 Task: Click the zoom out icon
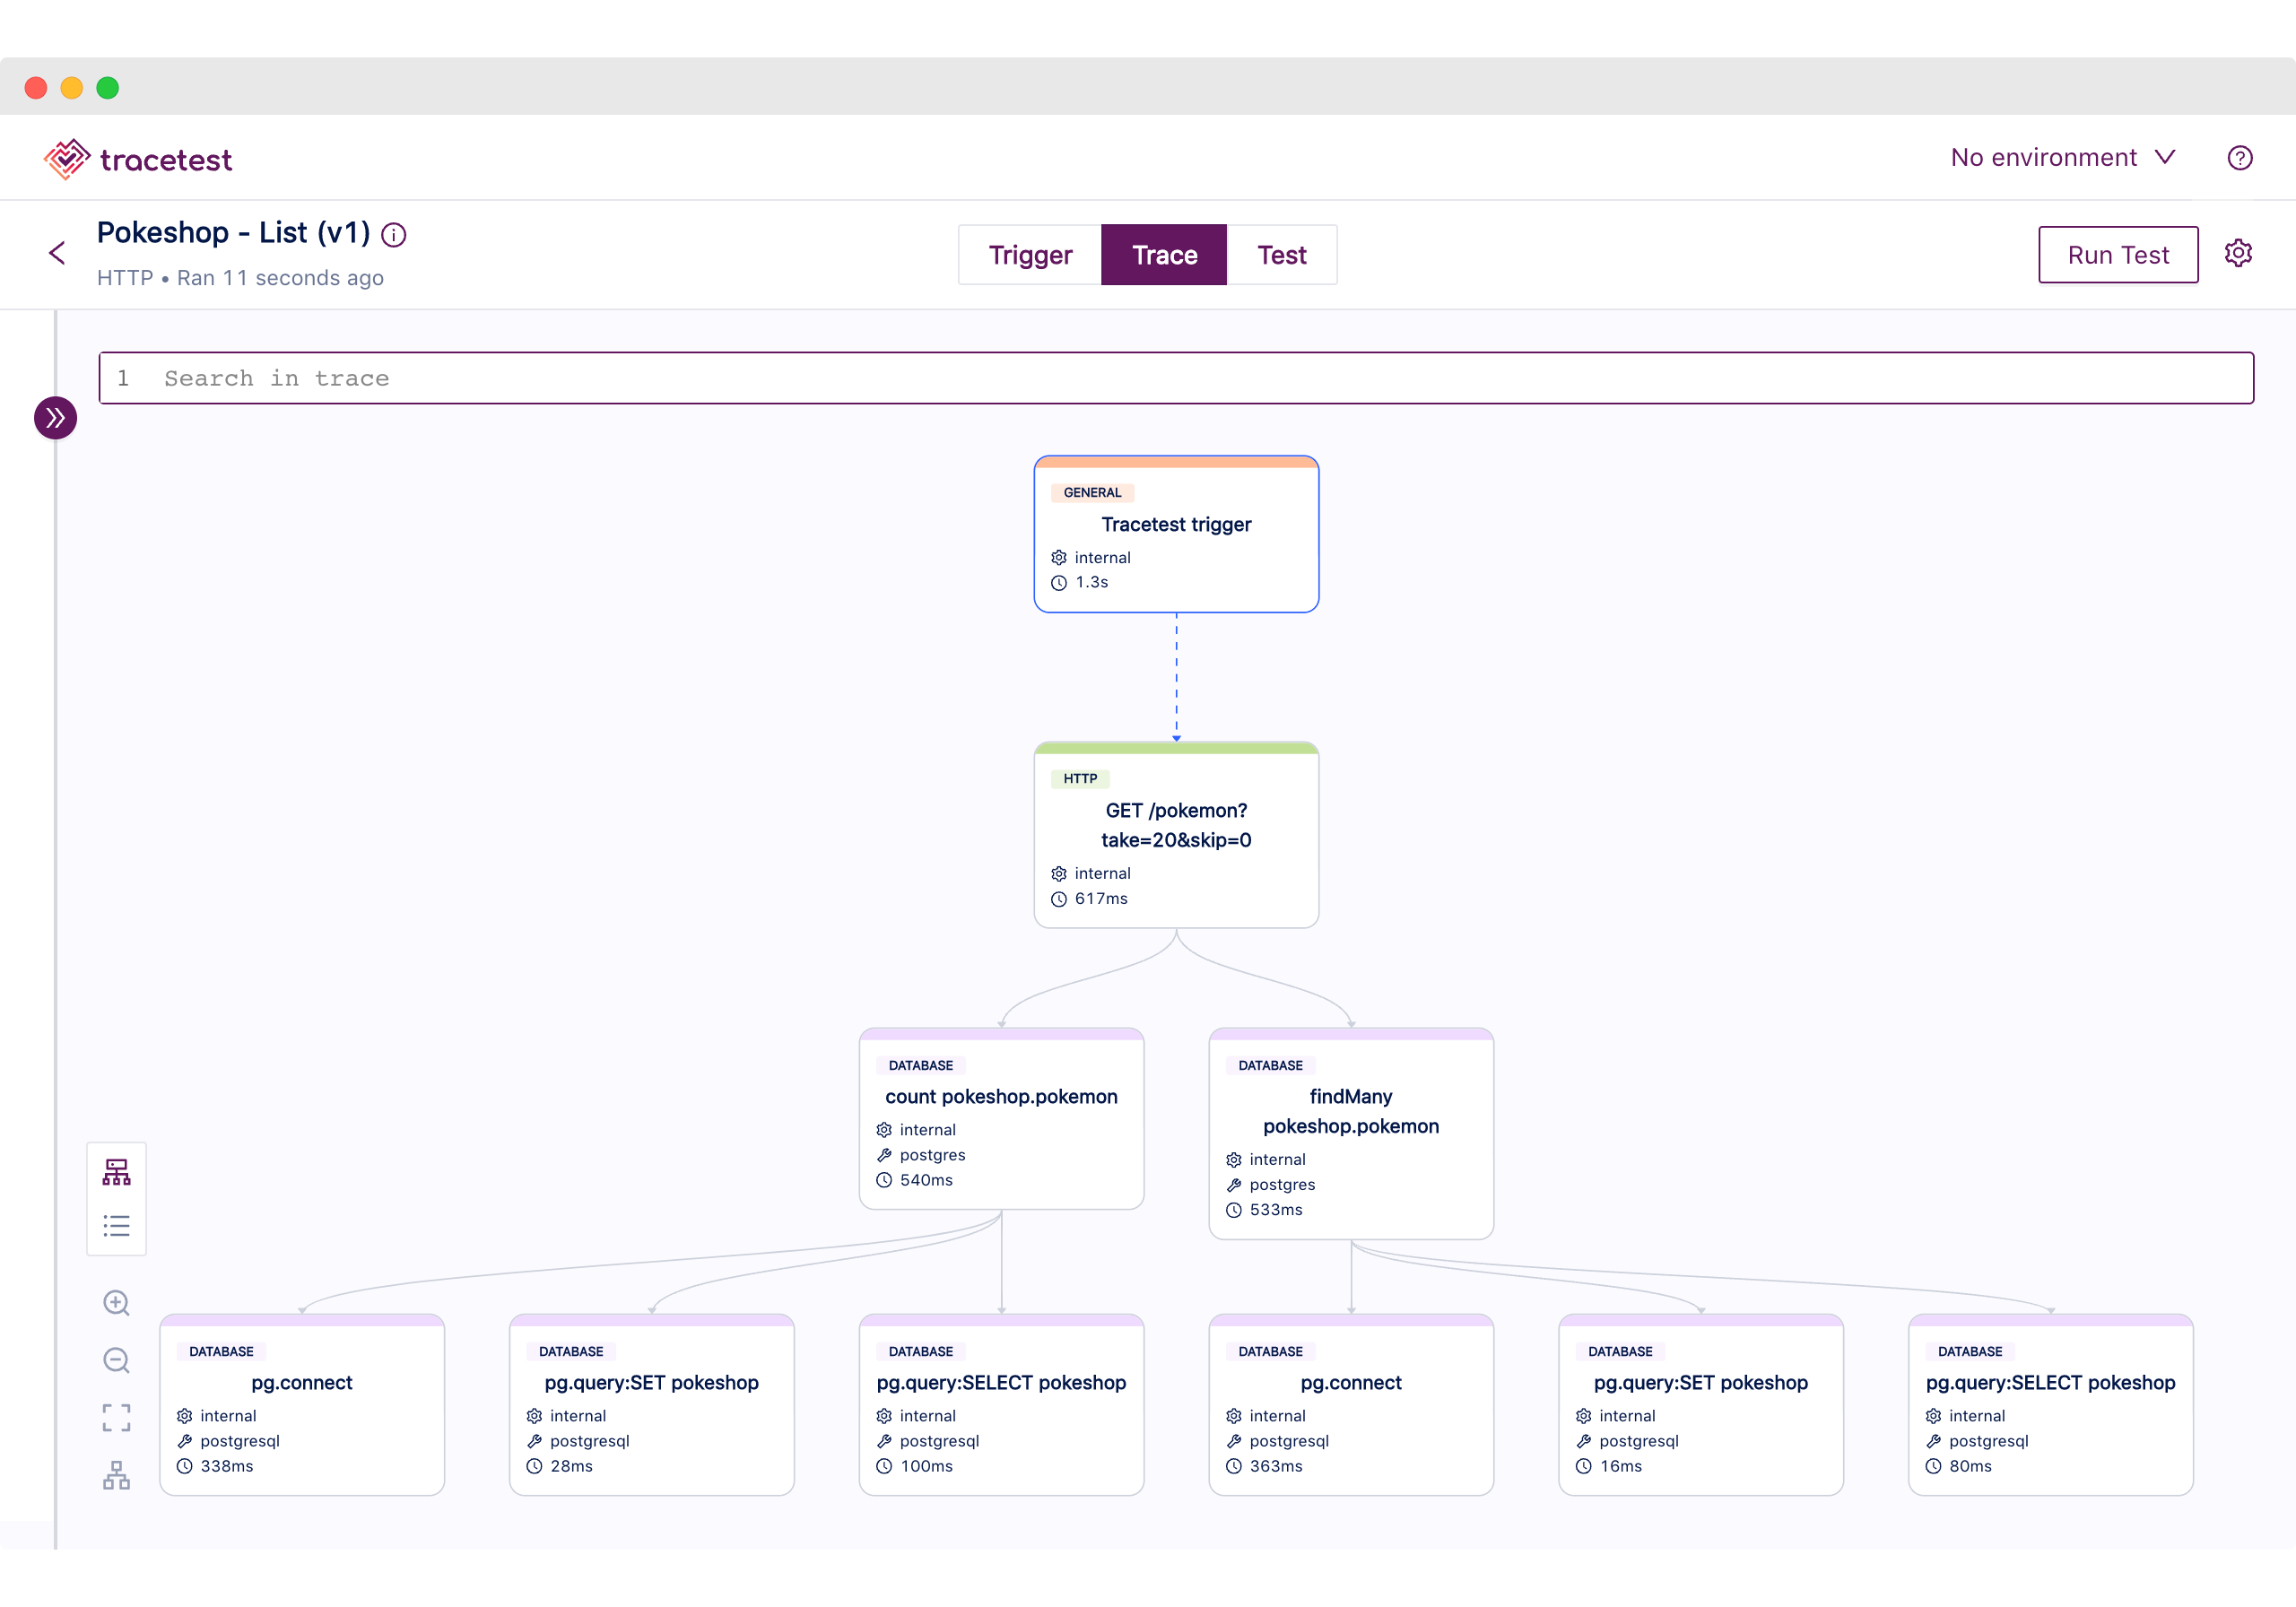click(117, 1359)
